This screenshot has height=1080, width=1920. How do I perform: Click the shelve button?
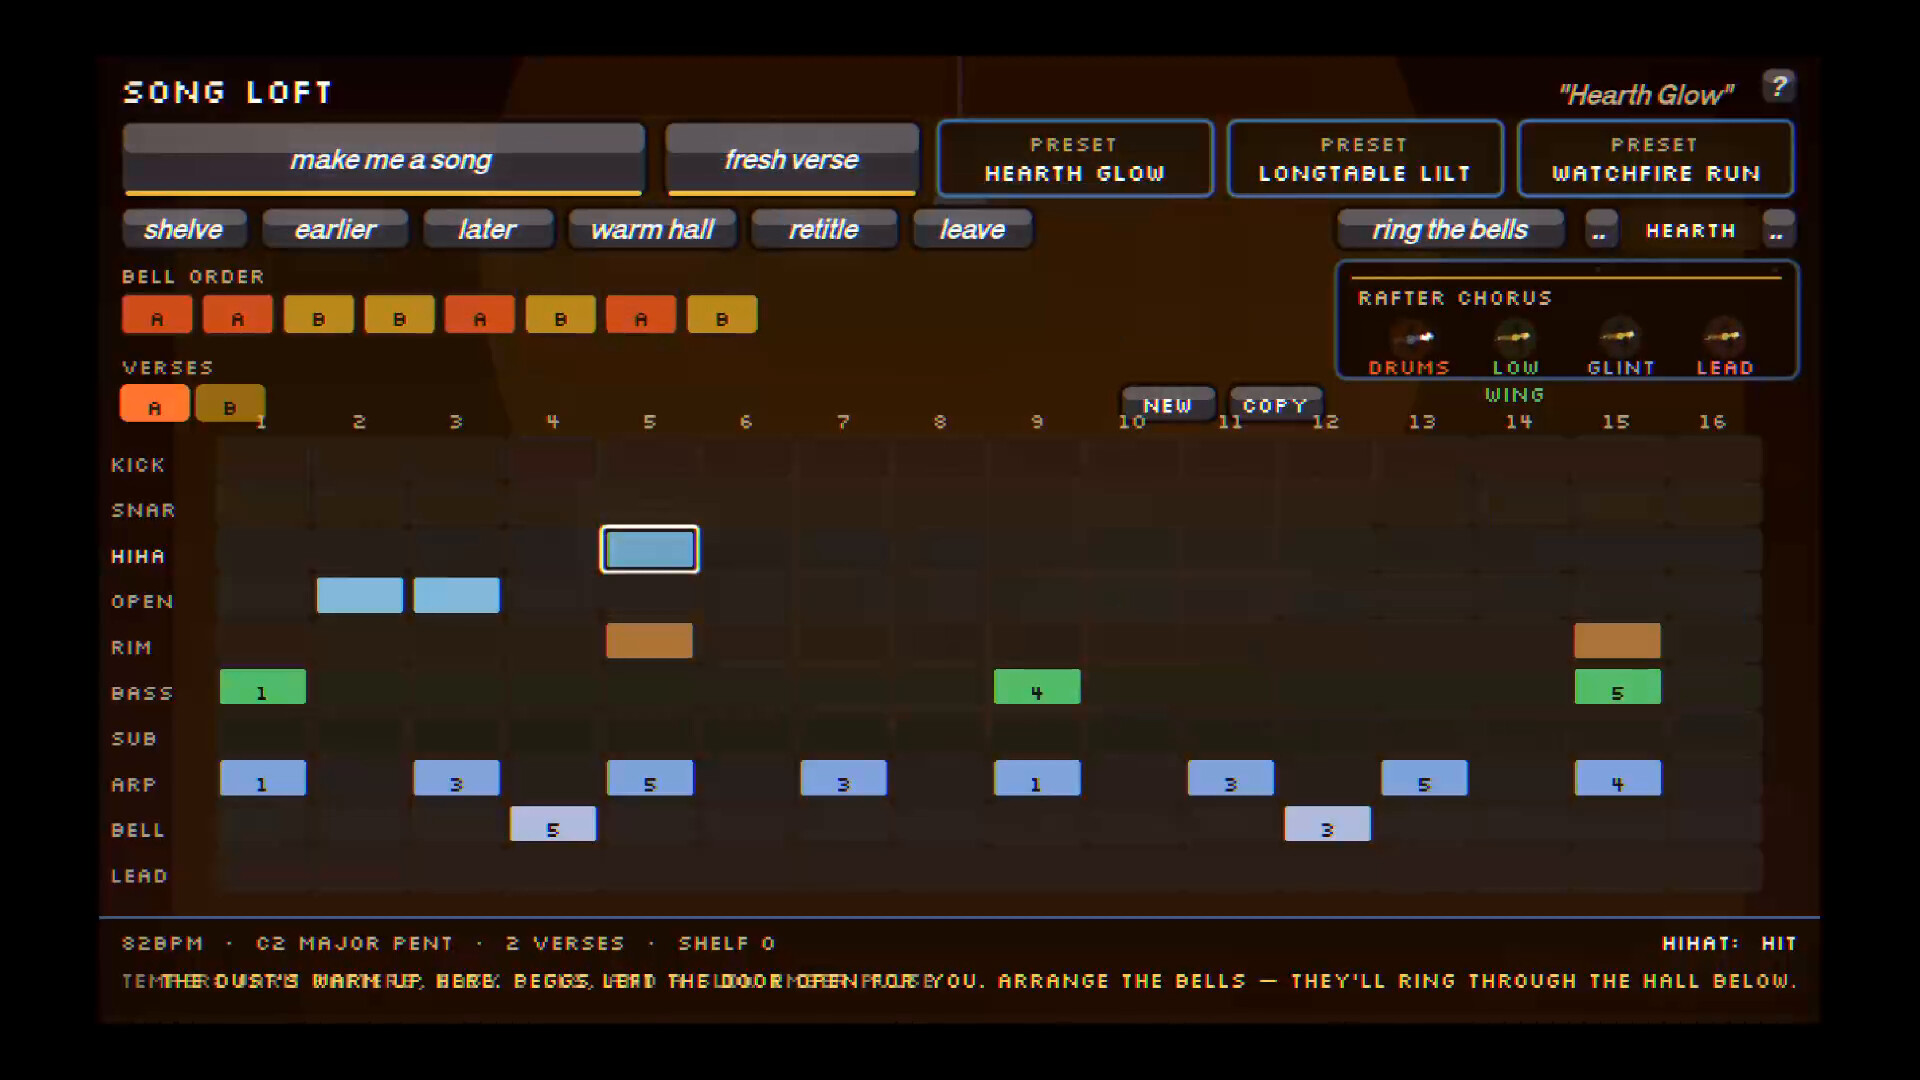(184, 229)
